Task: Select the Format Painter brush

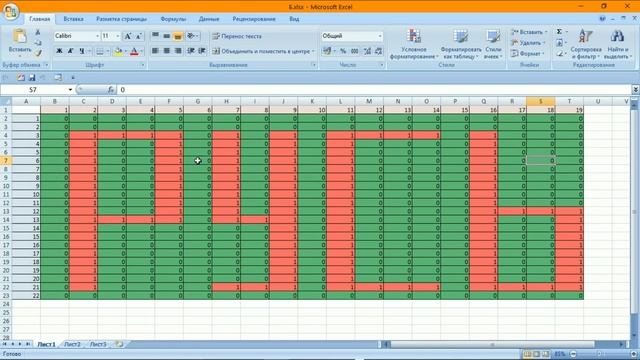Action: click(x=38, y=53)
